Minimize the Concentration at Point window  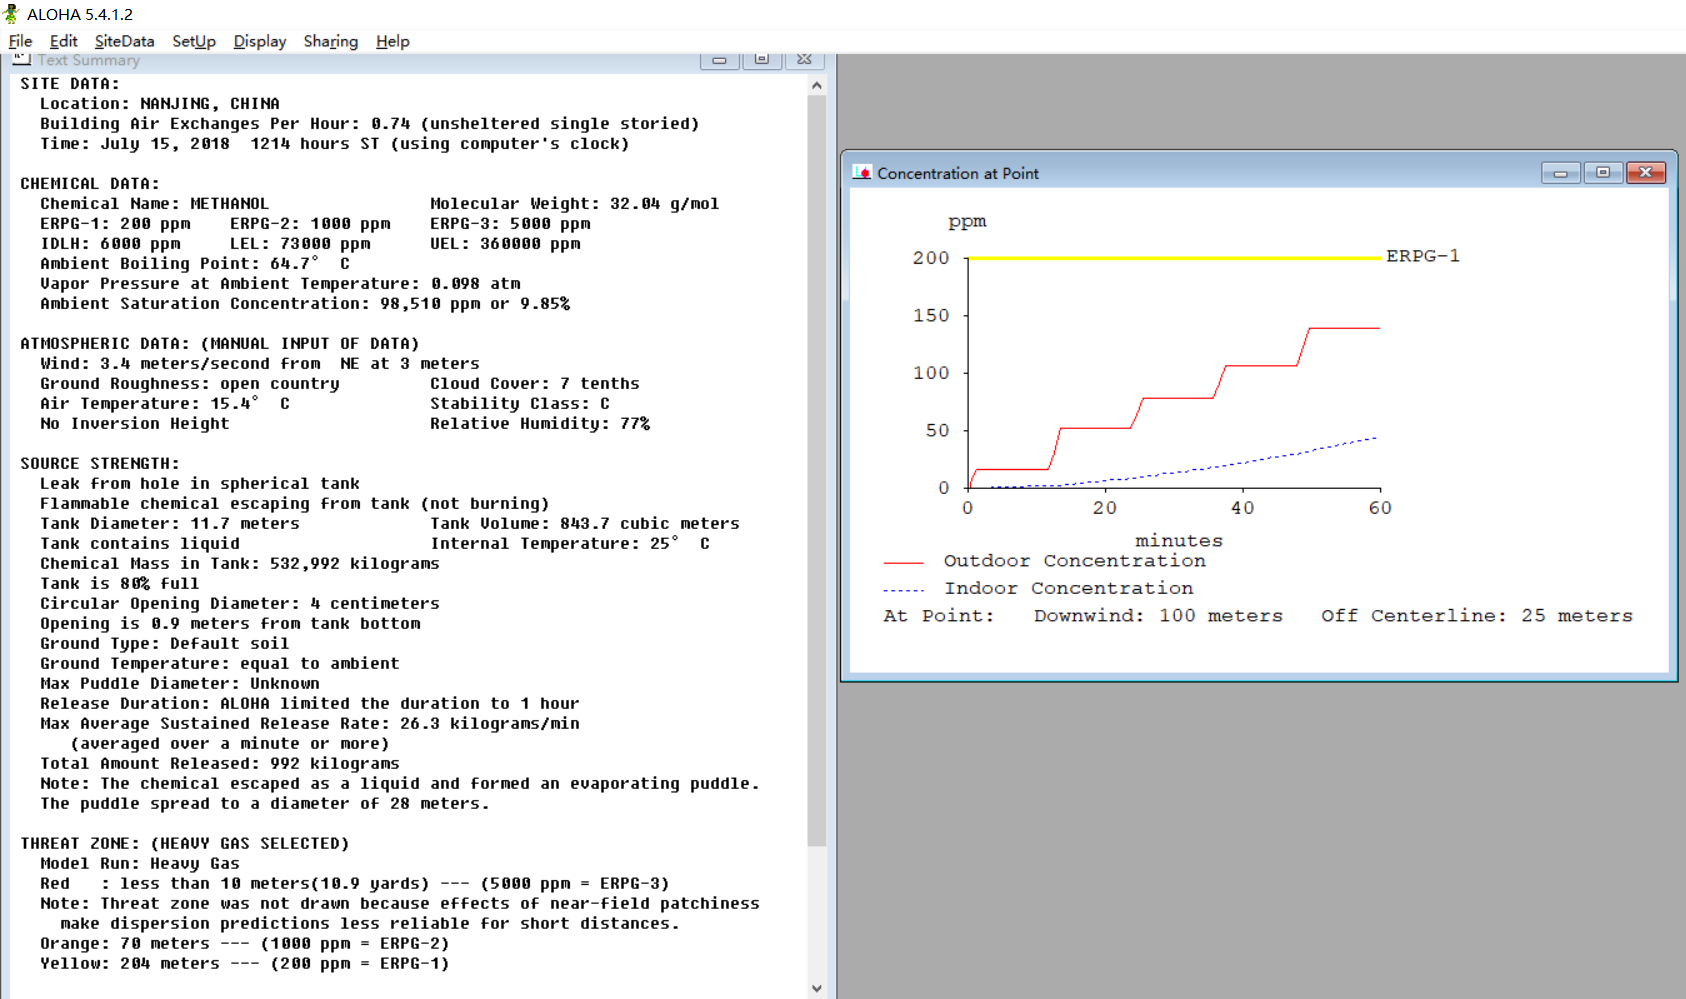[x=1560, y=173]
